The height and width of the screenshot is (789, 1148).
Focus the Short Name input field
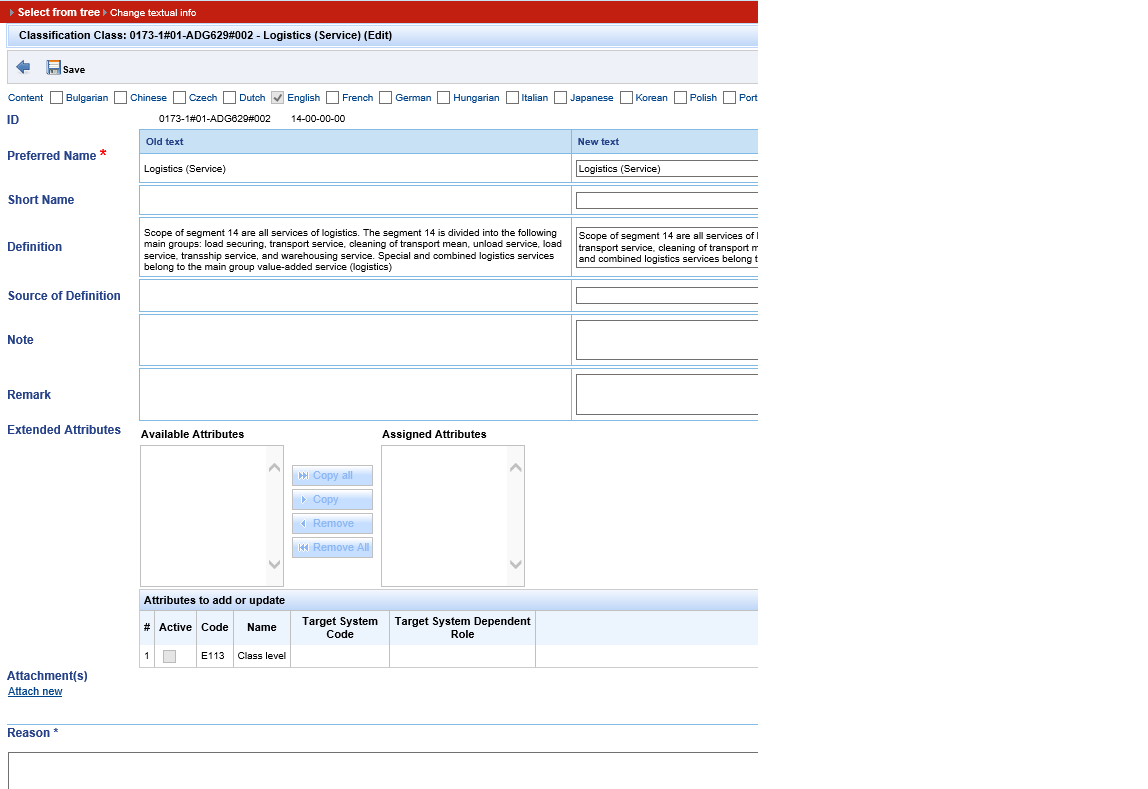pos(666,200)
